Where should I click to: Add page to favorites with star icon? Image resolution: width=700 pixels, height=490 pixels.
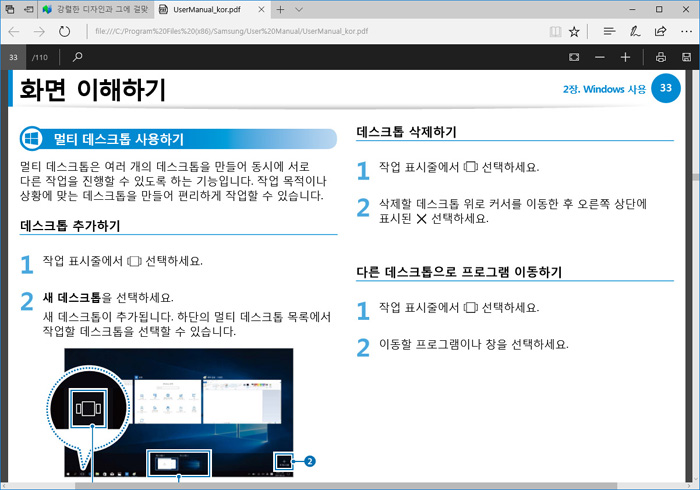pyautogui.click(x=573, y=31)
